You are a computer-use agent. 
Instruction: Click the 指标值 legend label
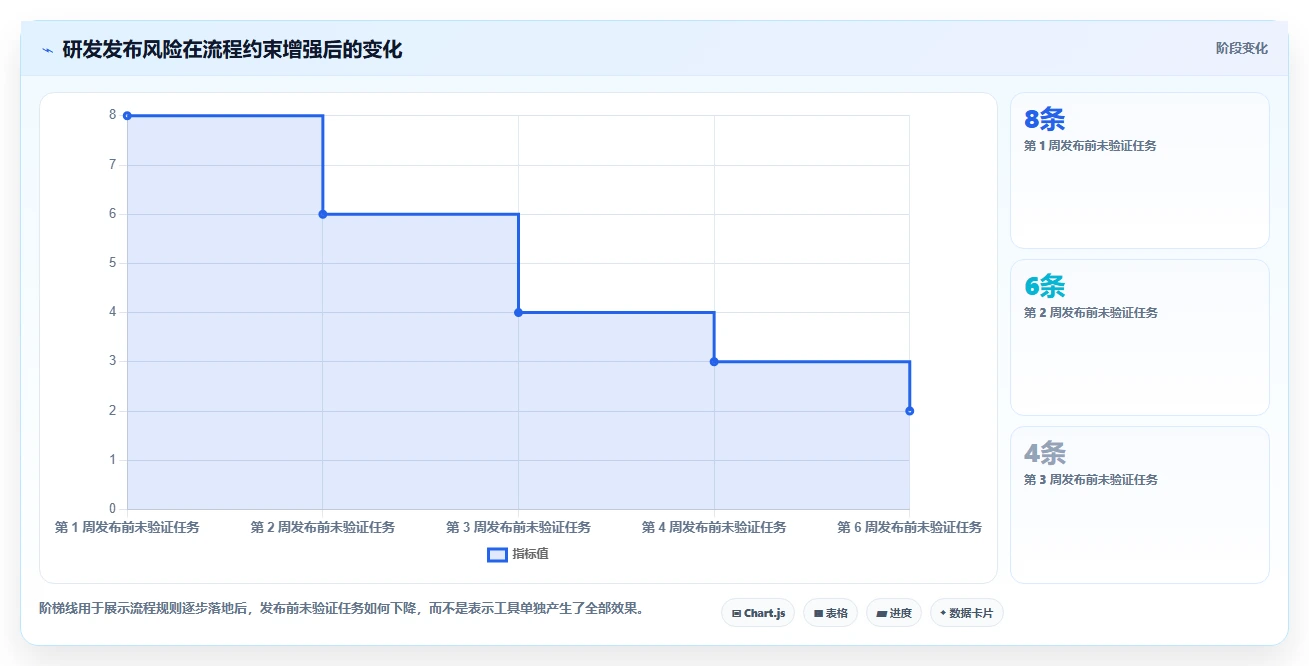530,555
